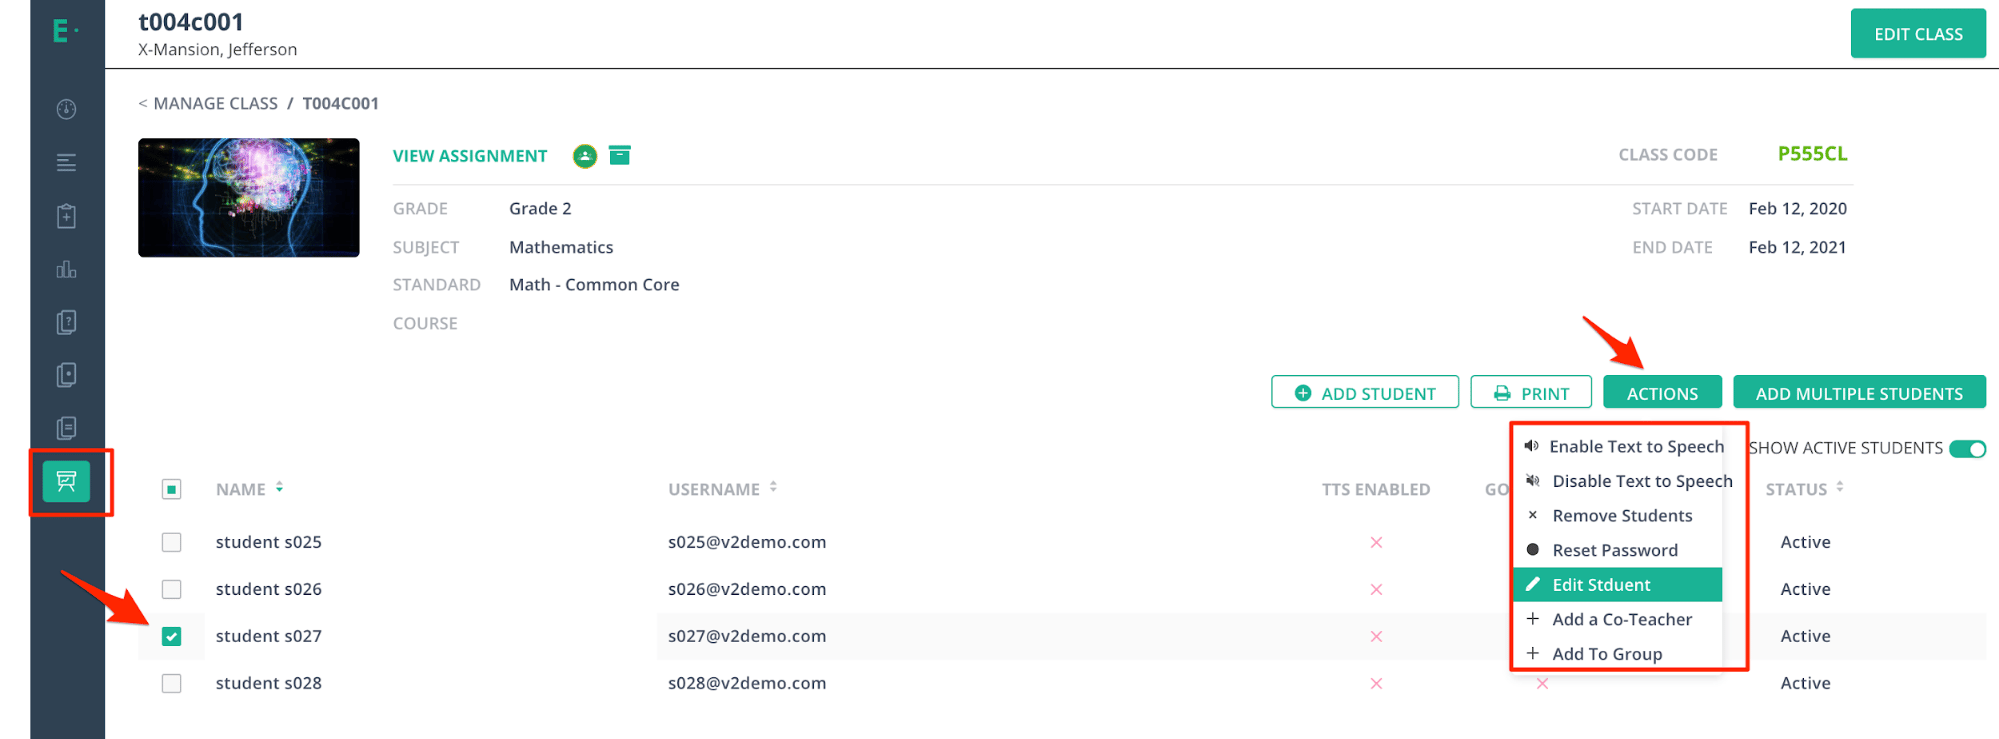Screen dimensions: 1999x739
Task: Click the start date Feb 12, 2020
Action: (x=1797, y=208)
